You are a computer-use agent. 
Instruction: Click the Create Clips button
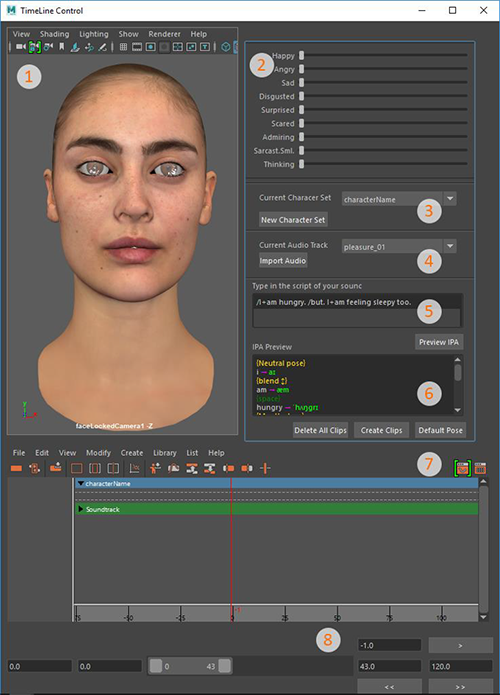(381, 430)
